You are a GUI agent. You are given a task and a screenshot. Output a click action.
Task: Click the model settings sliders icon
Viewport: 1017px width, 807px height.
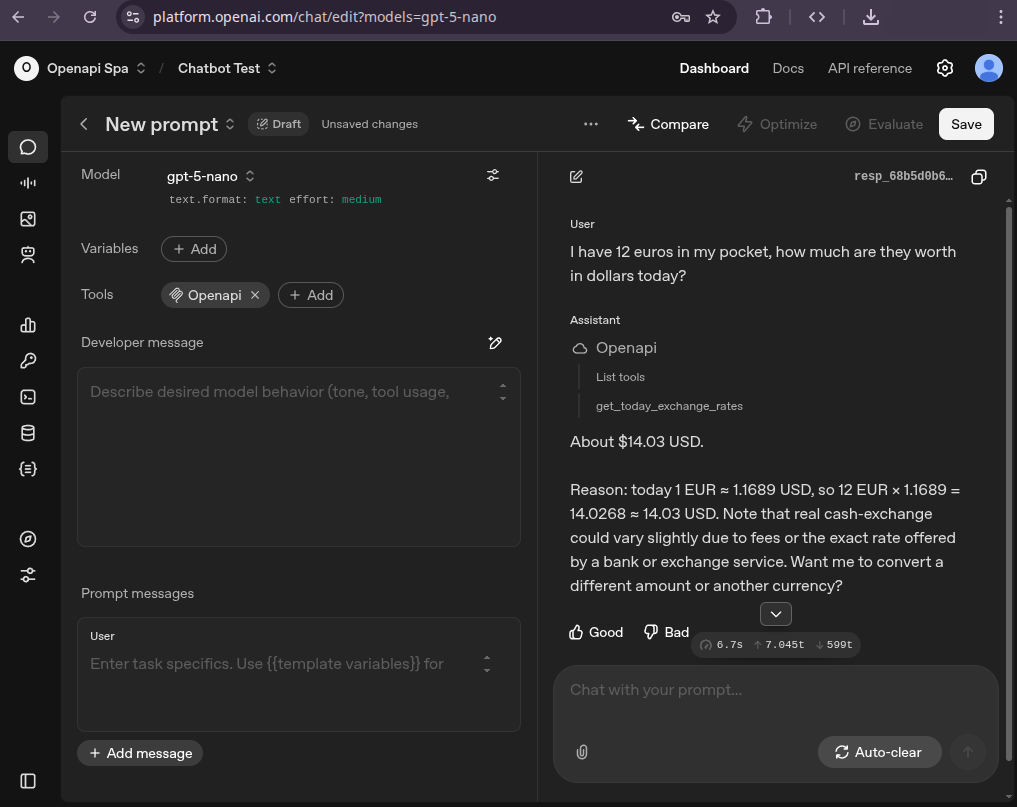click(x=493, y=175)
